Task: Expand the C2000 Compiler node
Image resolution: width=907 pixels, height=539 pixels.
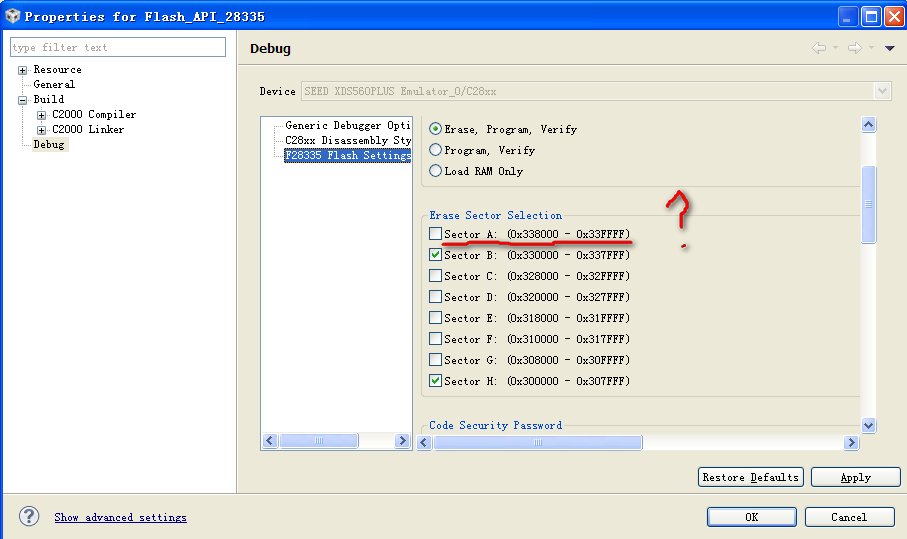Action: pyautogui.click(x=41, y=115)
